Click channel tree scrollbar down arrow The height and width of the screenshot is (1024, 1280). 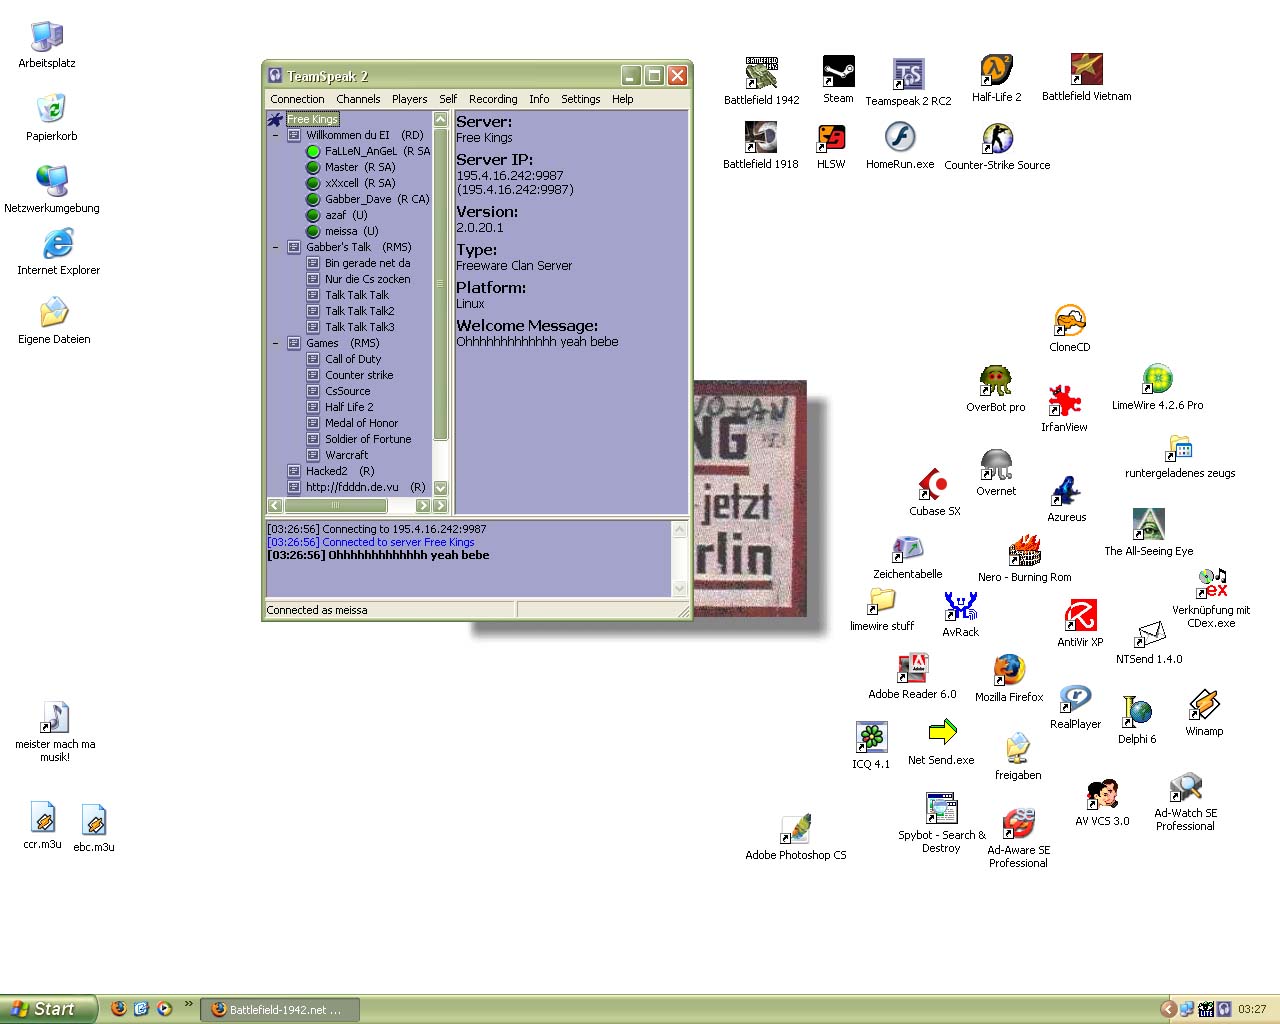click(x=440, y=488)
